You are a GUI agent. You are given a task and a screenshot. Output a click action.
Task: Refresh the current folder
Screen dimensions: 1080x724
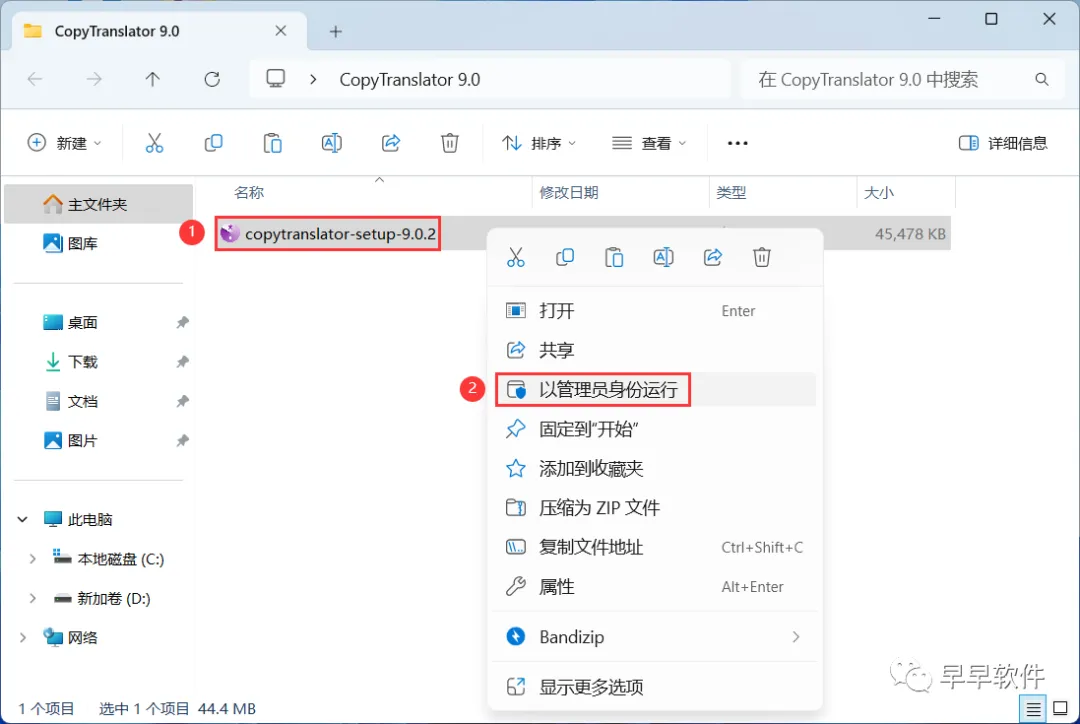click(212, 79)
